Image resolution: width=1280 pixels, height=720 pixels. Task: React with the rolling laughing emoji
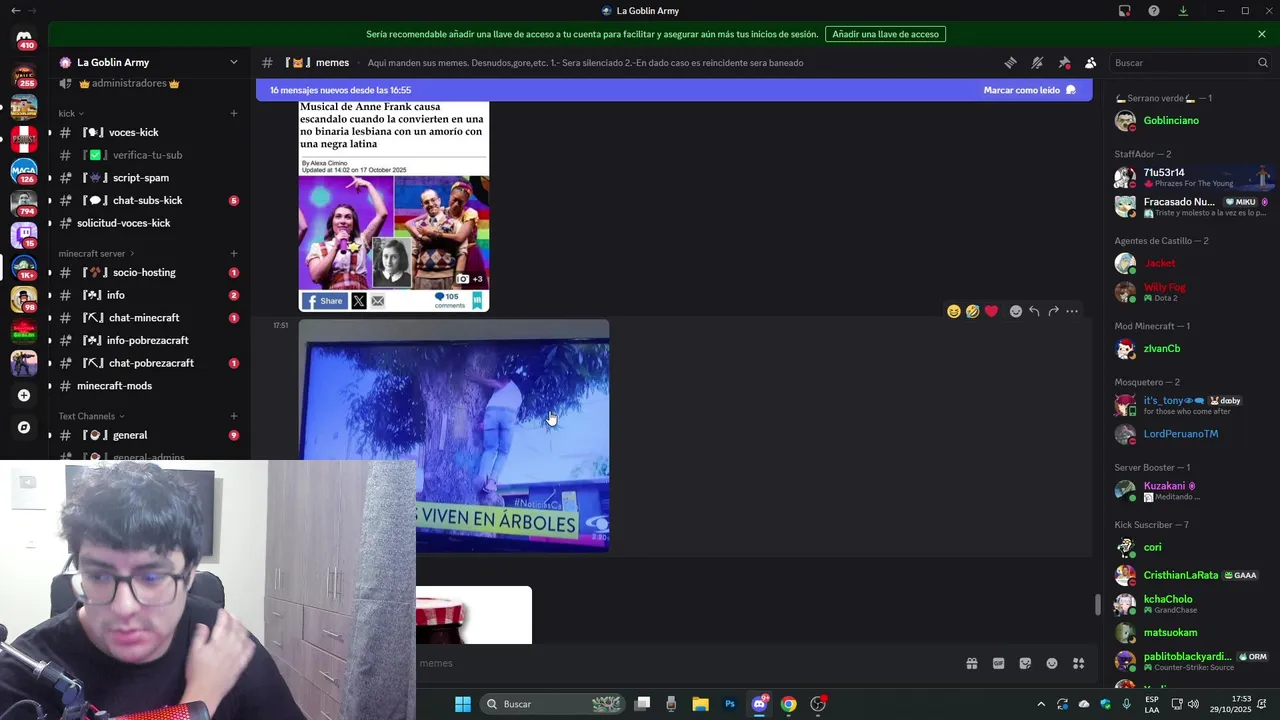pyautogui.click(x=973, y=311)
